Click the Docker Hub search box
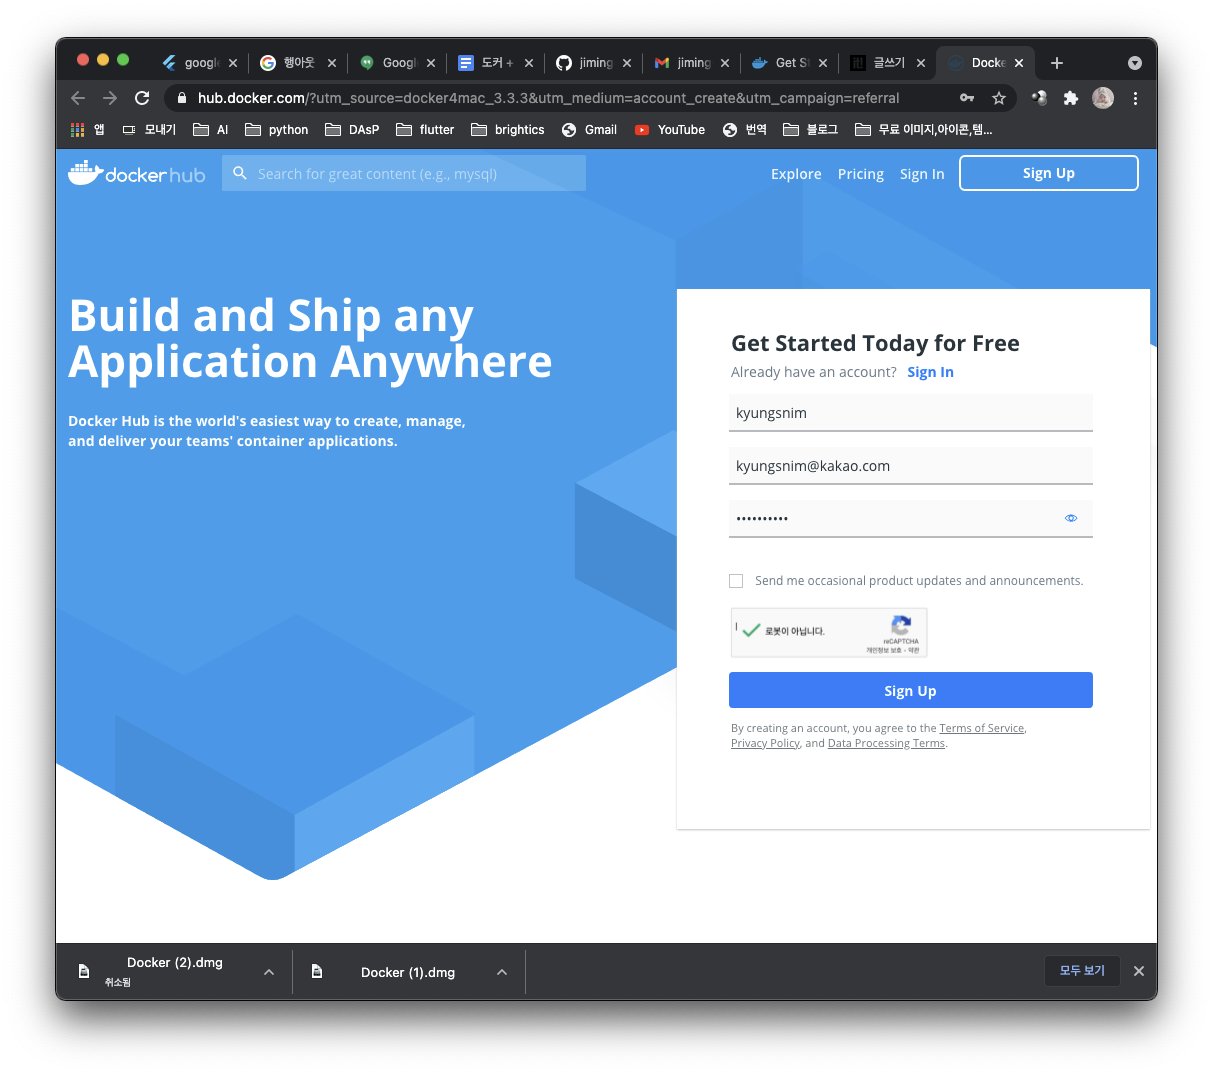1213x1074 pixels. (x=404, y=173)
